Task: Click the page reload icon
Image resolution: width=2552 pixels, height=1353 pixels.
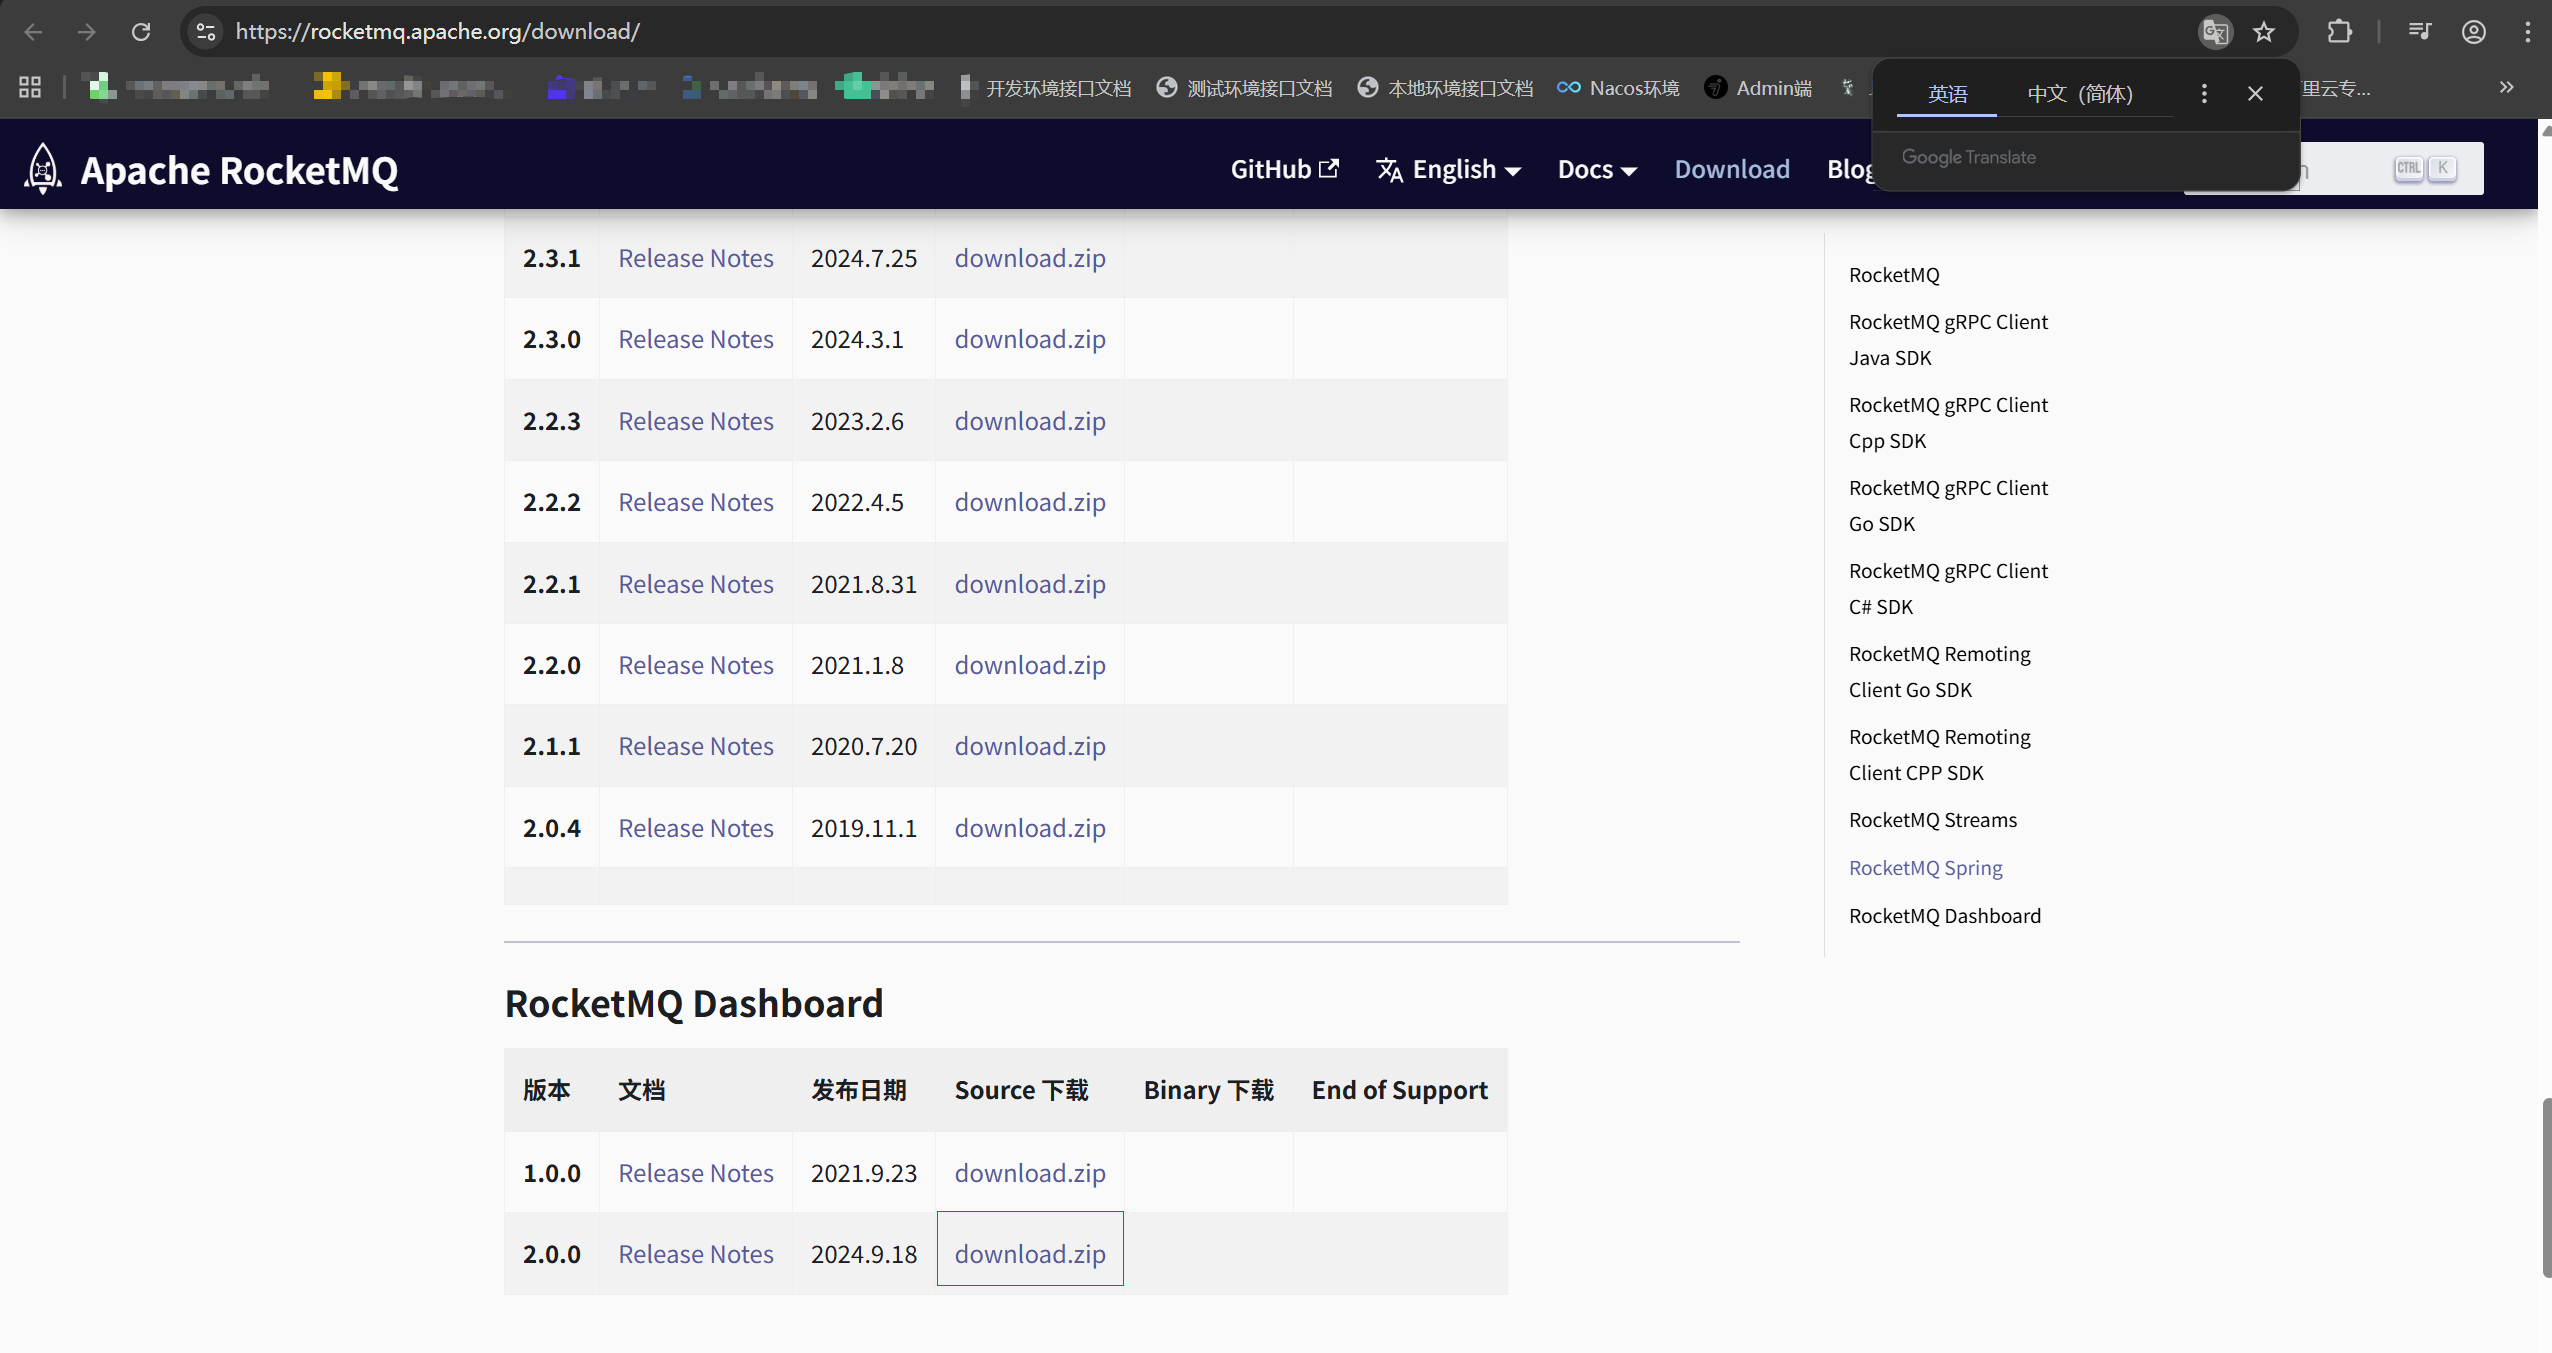Action: [141, 31]
